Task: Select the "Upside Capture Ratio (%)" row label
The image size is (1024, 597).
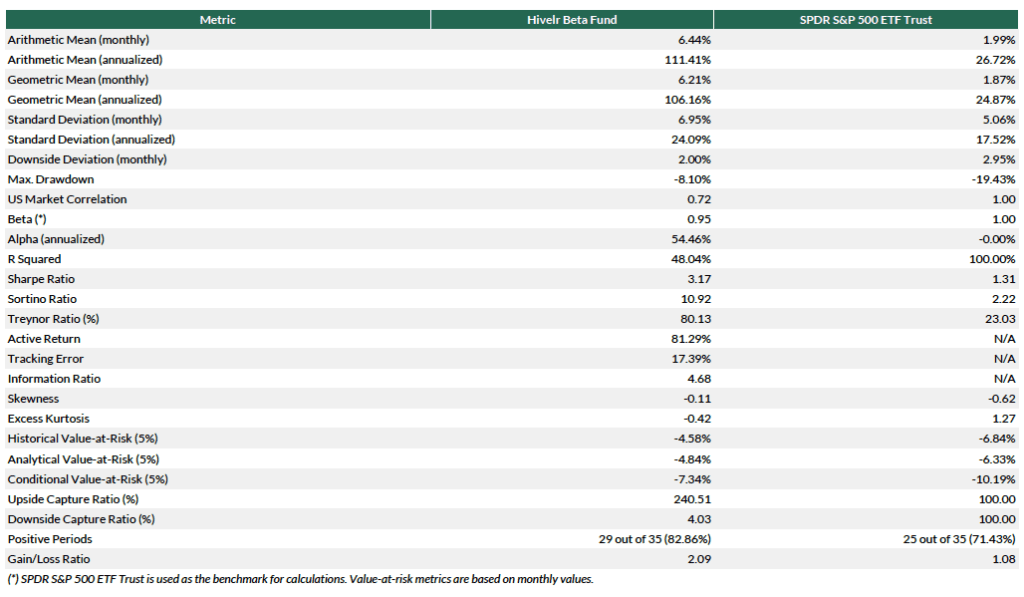Action: point(72,499)
